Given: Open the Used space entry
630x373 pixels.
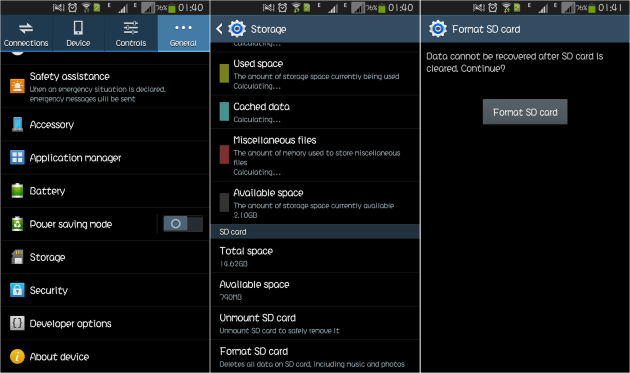Looking at the screenshot, I should (x=315, y=74).
